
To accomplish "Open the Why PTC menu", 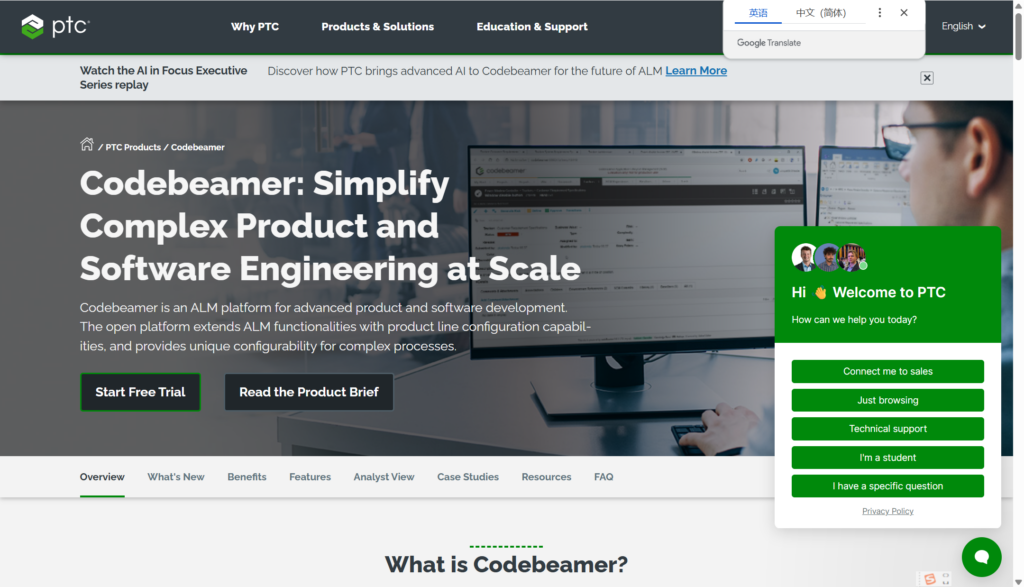I will [255, 27].
